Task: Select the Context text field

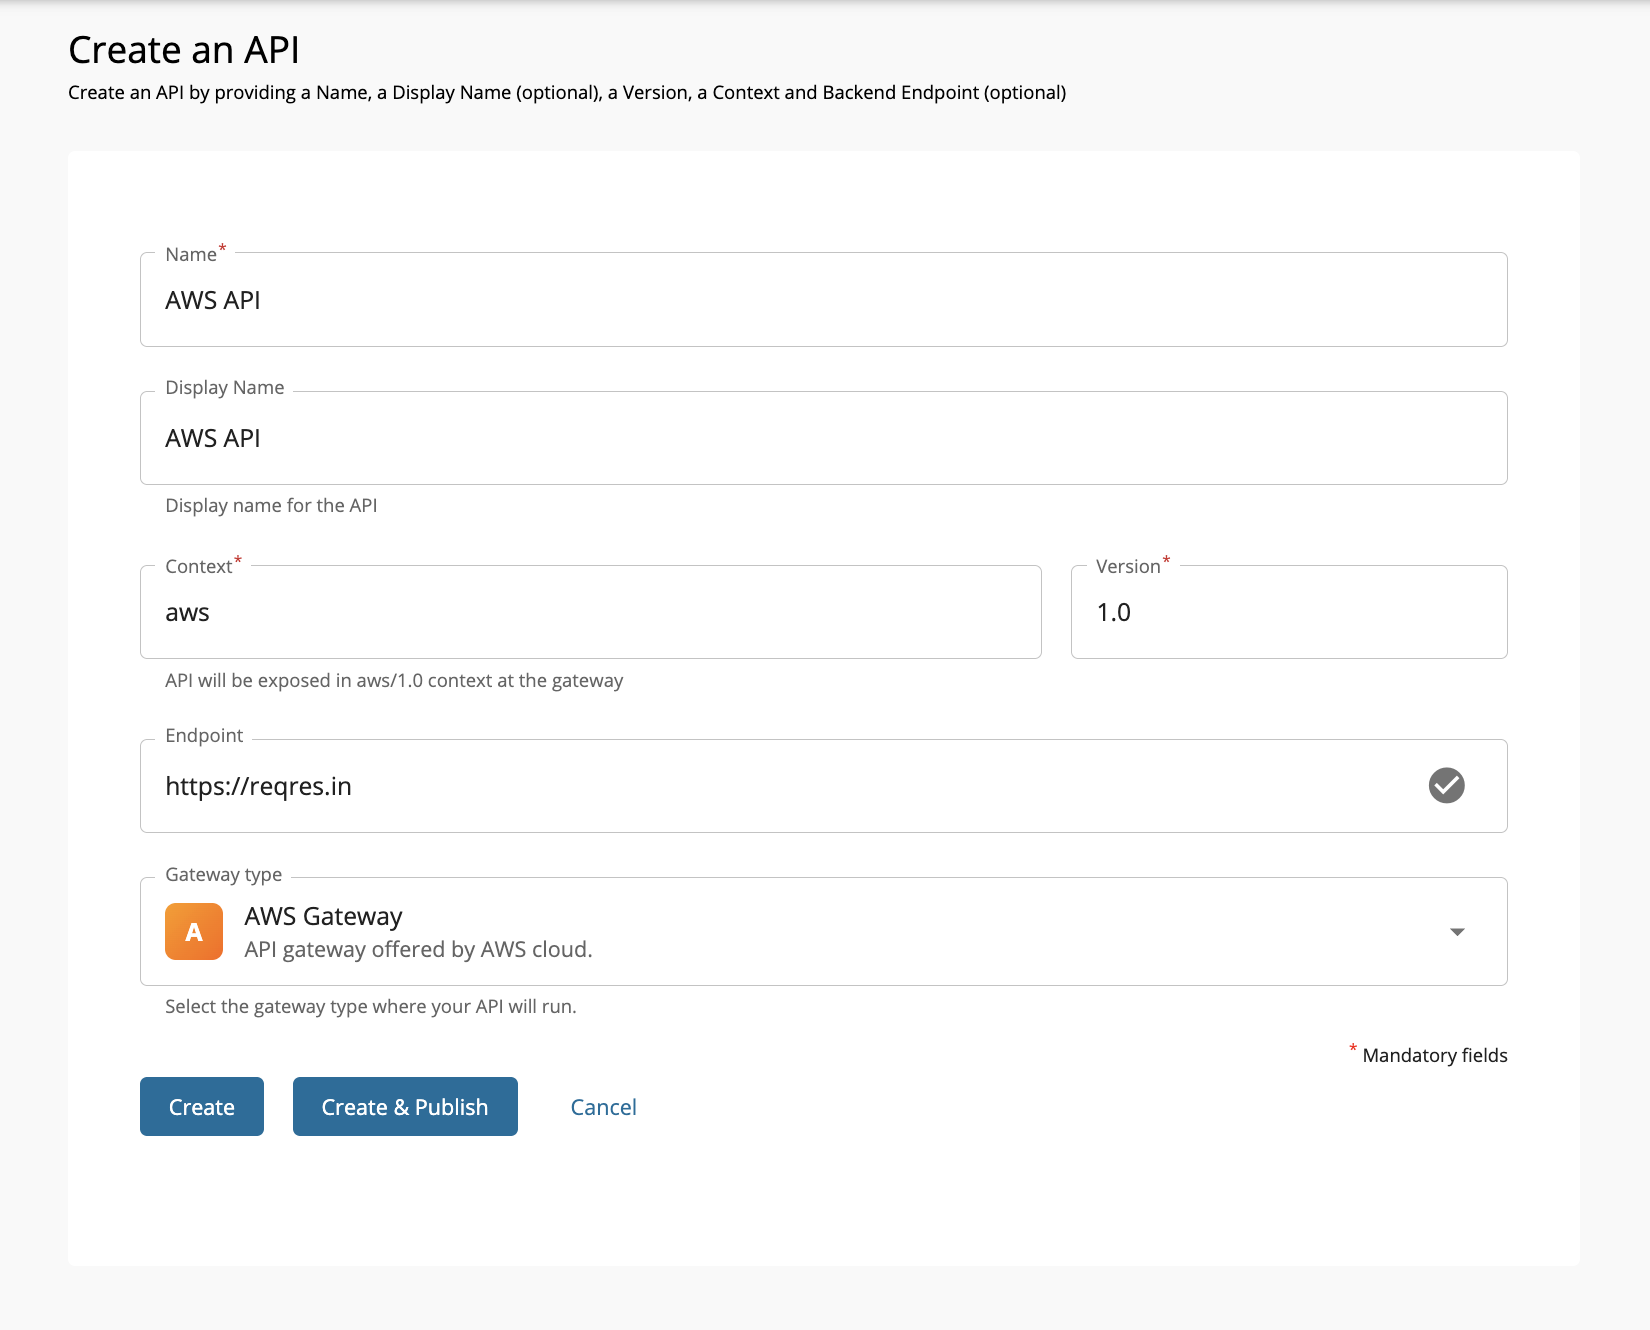Action: [590, 612]
